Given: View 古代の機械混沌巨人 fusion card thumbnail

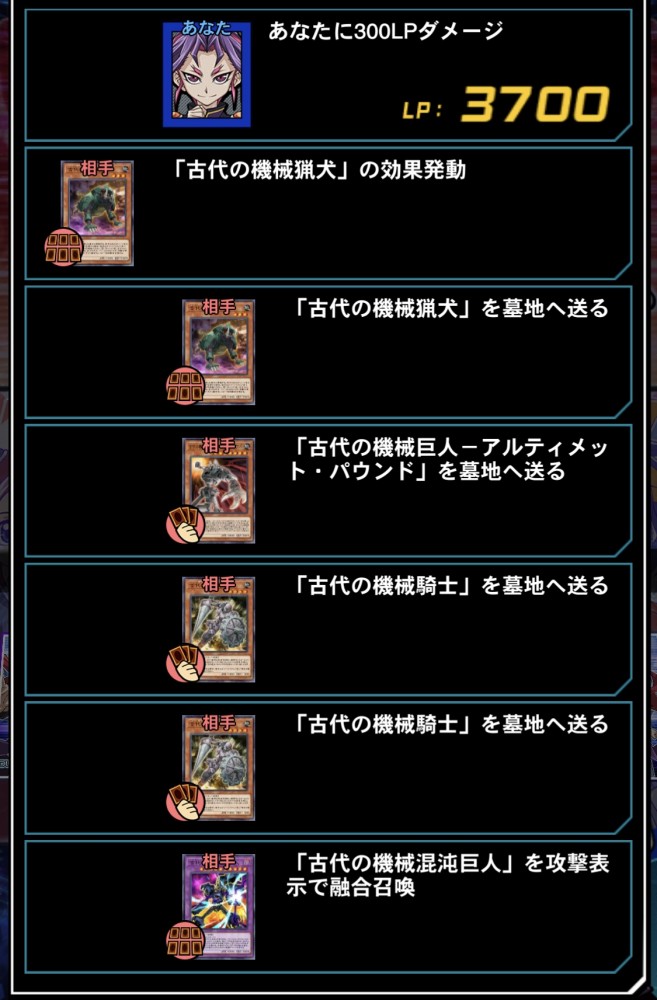Looking at the screenshot, I should click(218, 906).
